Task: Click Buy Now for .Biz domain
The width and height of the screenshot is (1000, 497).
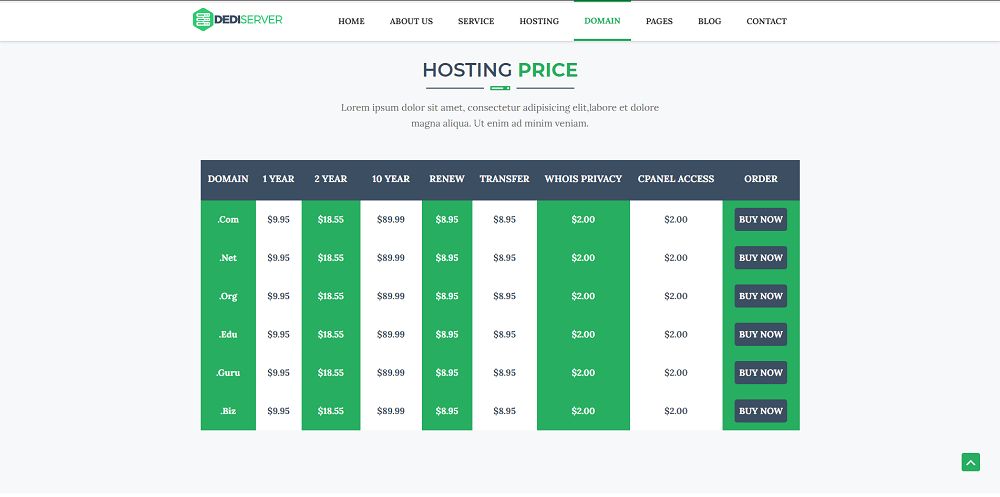Action: click(x=760, y=411)
